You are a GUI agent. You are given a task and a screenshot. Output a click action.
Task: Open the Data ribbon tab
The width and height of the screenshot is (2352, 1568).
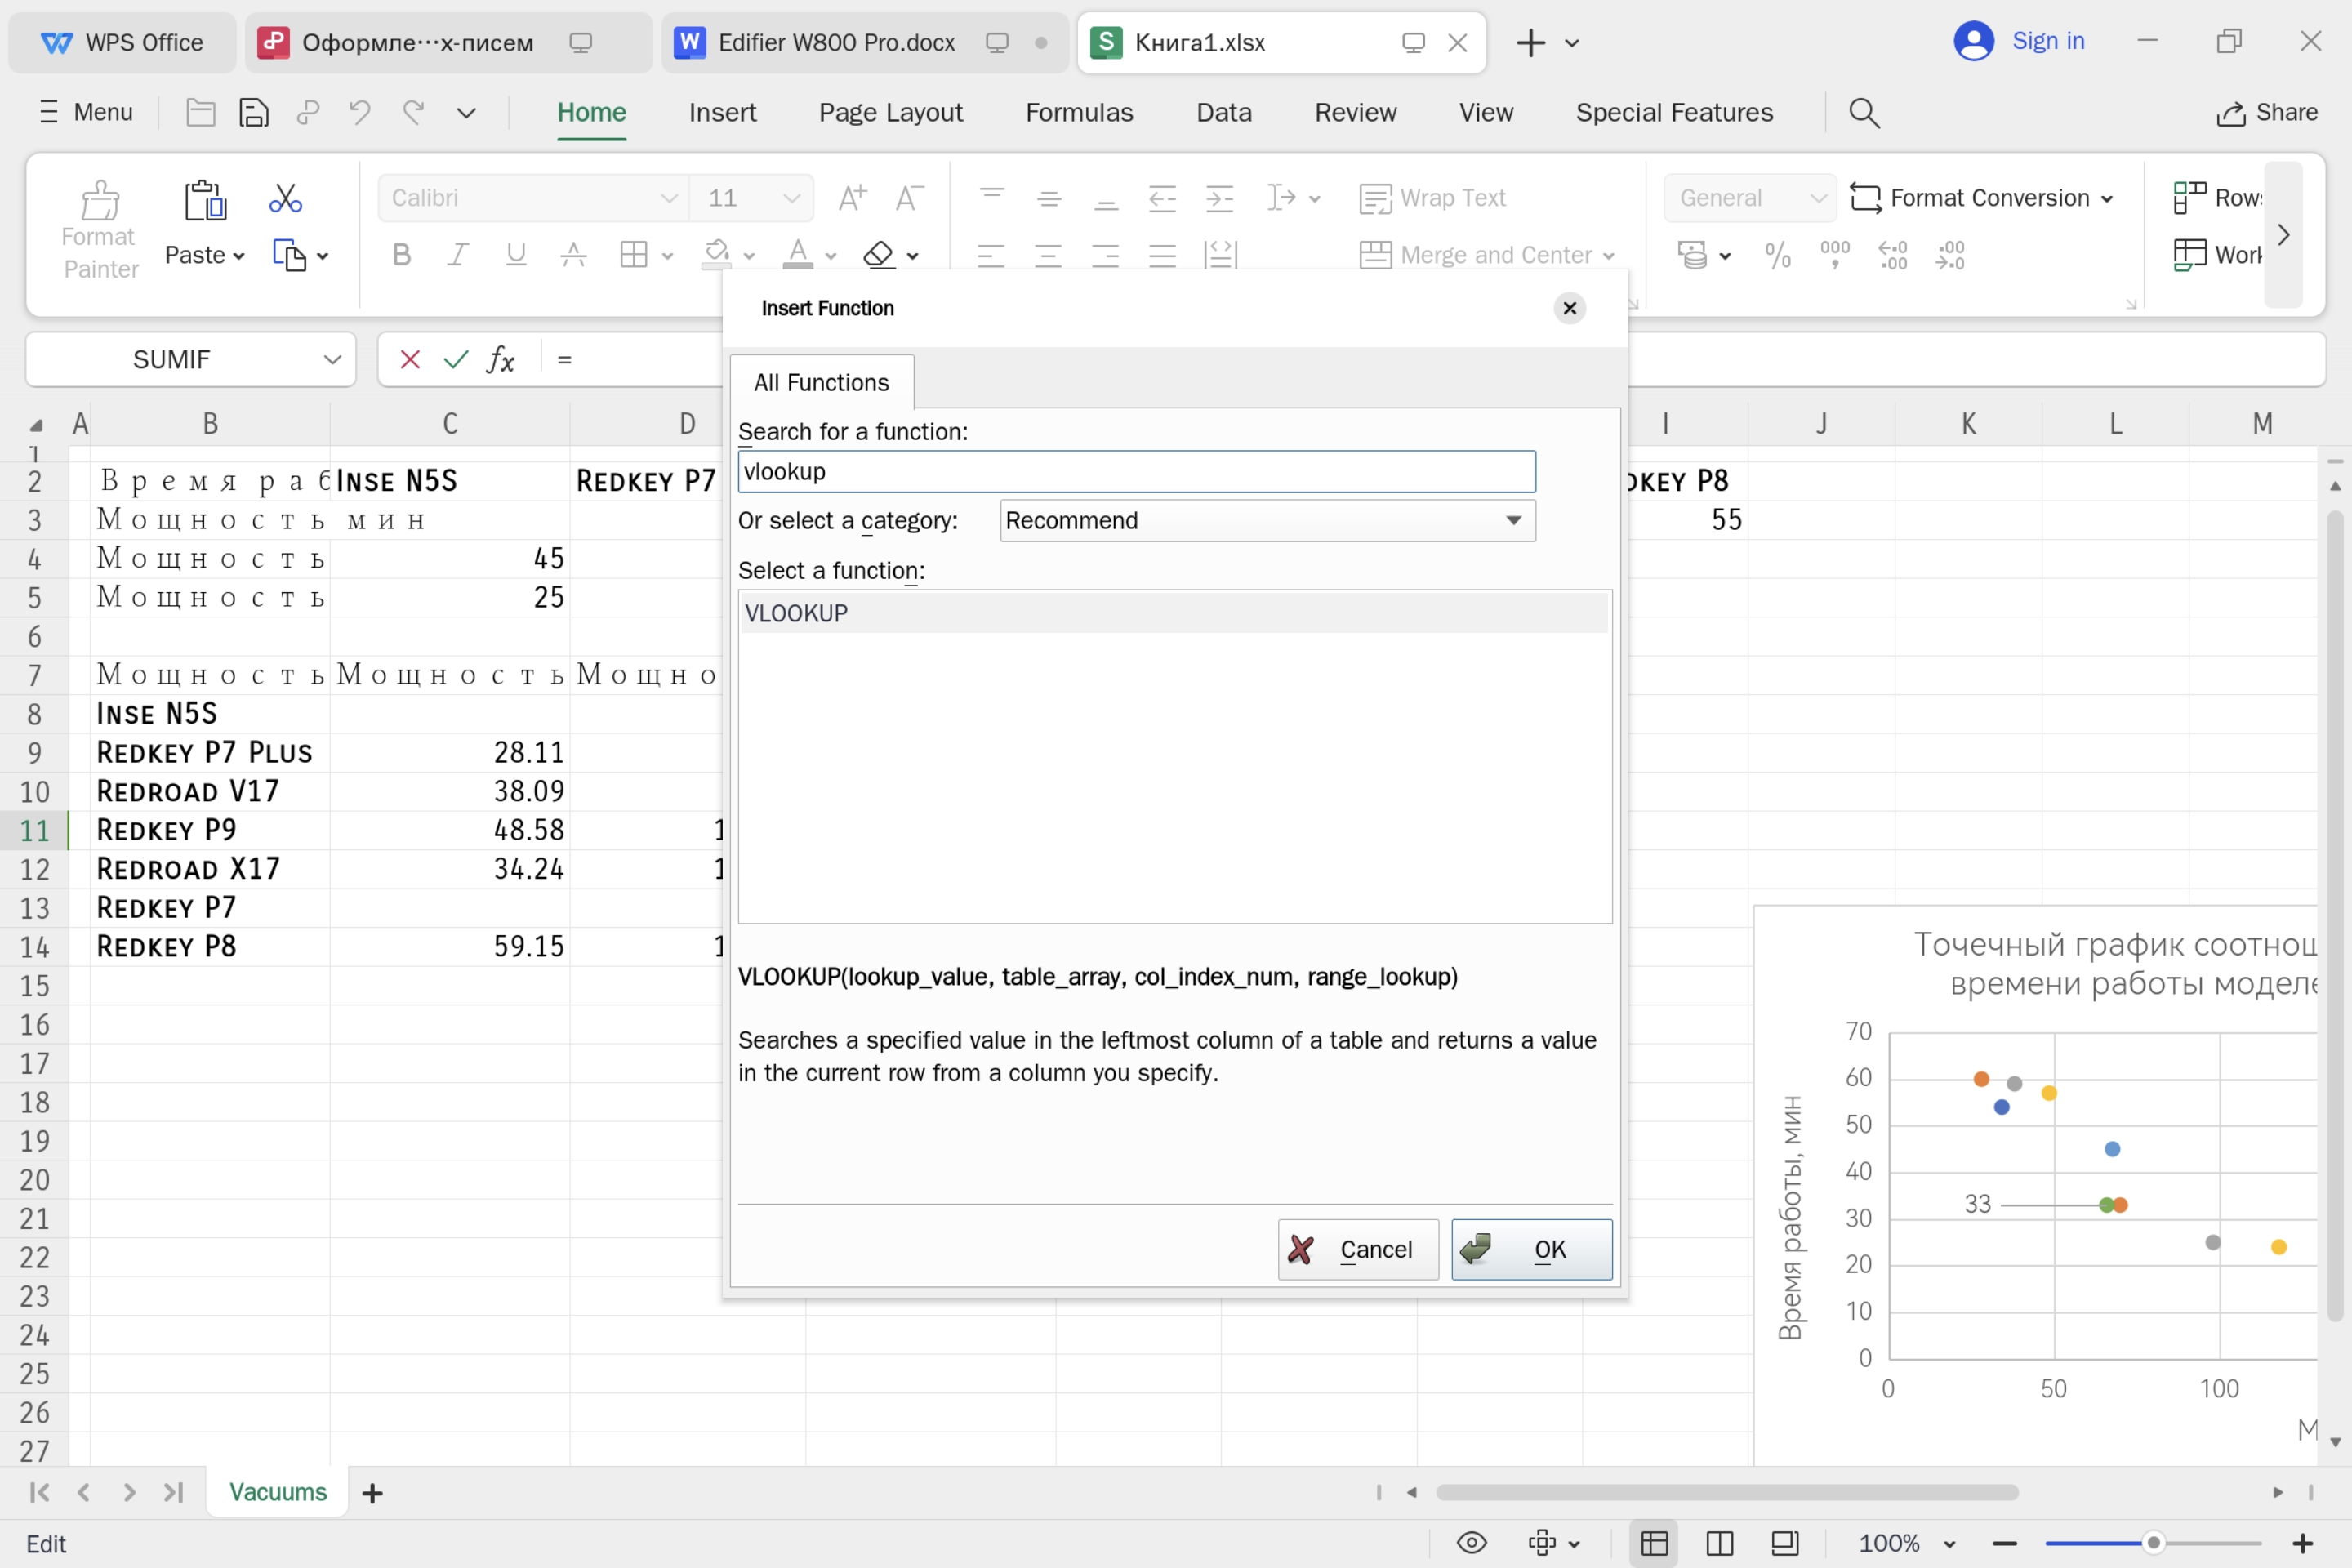coord(1224,113)
